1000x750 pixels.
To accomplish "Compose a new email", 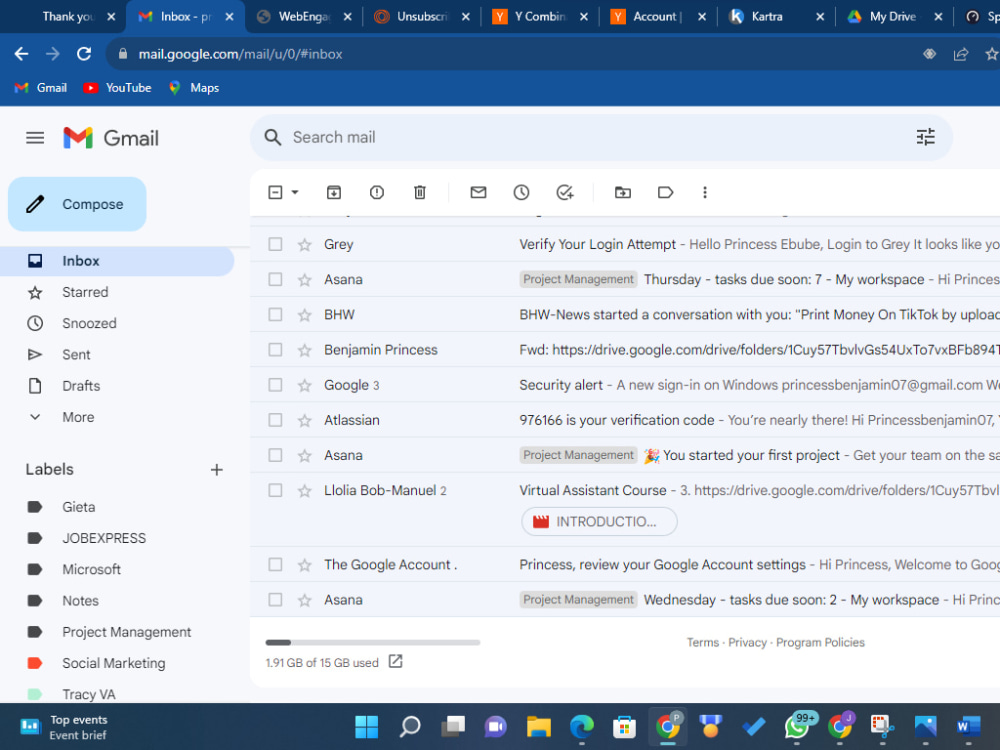I will pos(77,204).
